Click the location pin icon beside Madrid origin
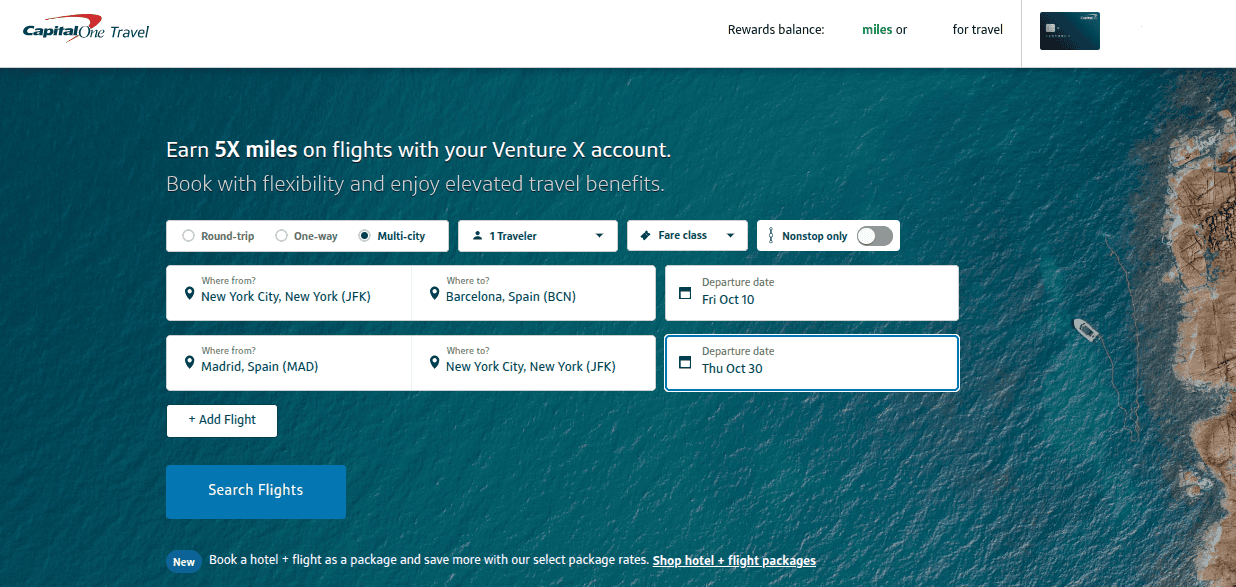Image resolution: width=1236 pixels, height=587 pixels. point(190,364)
